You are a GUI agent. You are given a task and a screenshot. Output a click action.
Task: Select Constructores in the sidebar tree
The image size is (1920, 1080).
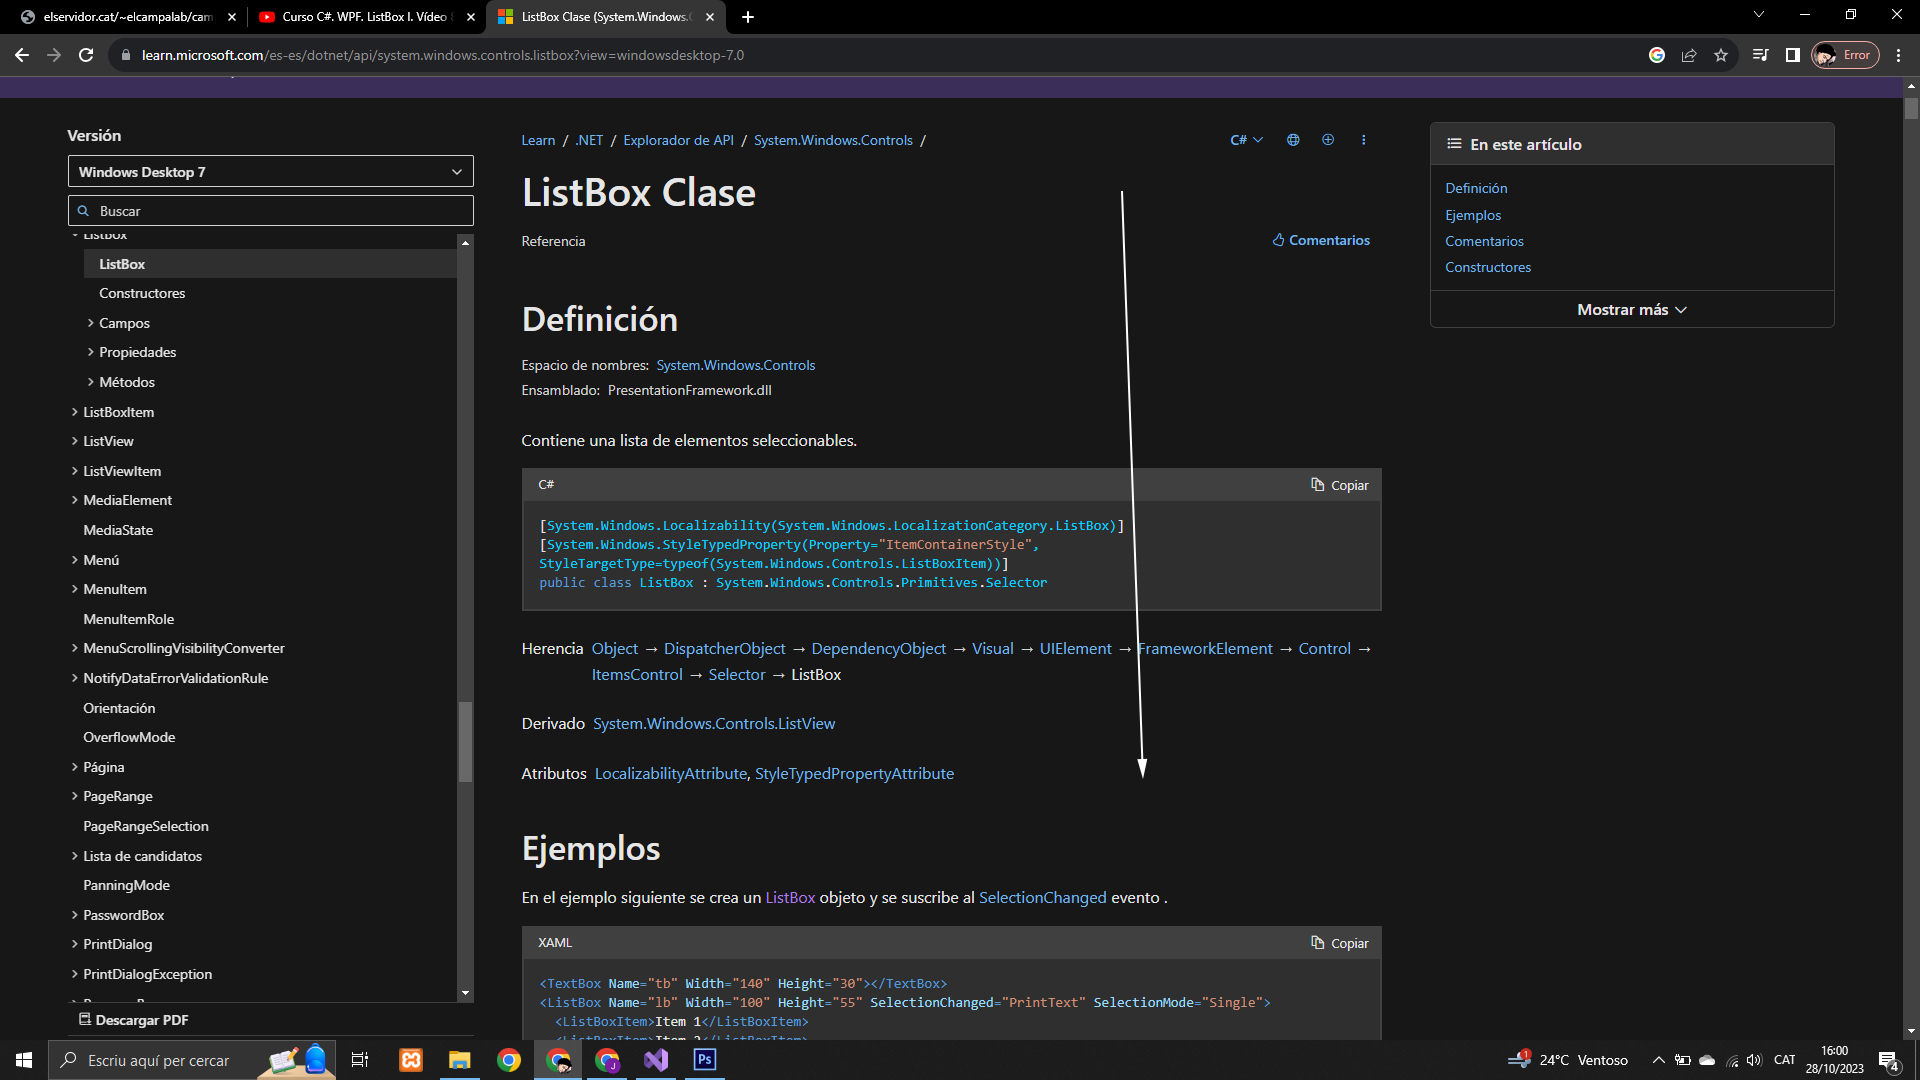[x=142, y=293]
